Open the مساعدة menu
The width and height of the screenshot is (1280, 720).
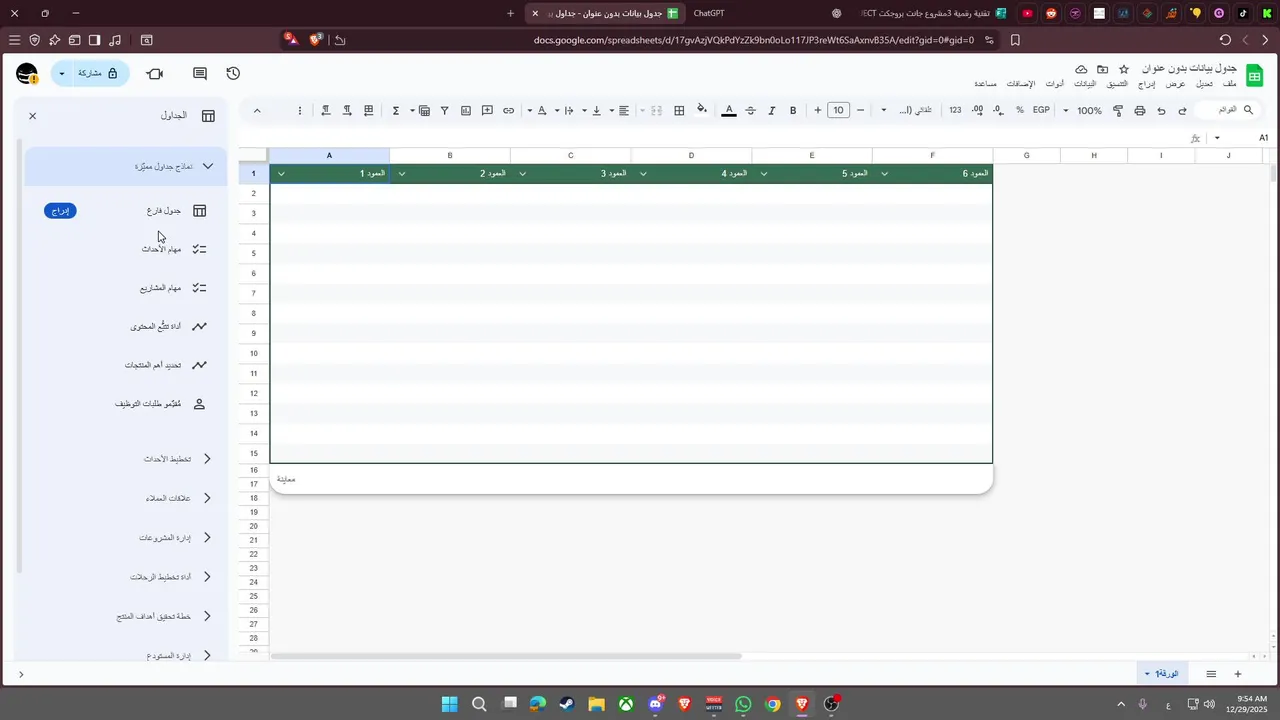click(985, 84)
